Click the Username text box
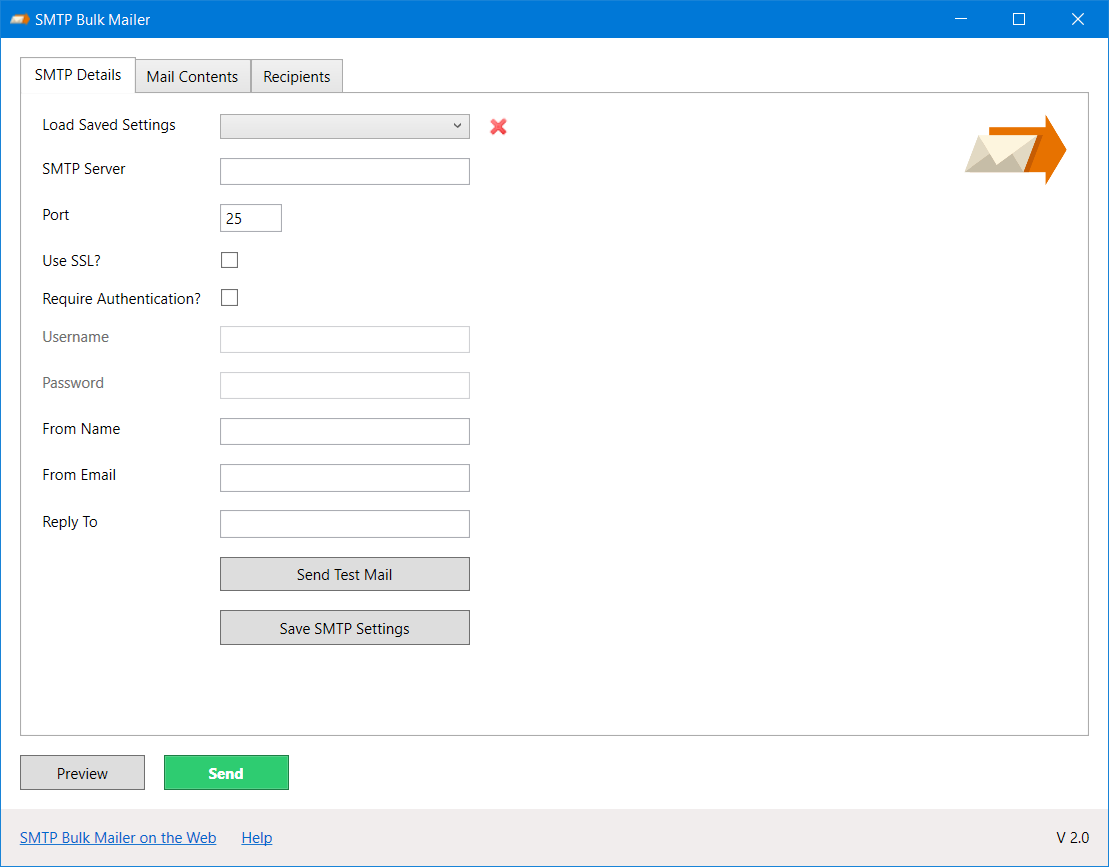 tap(344, 339)
